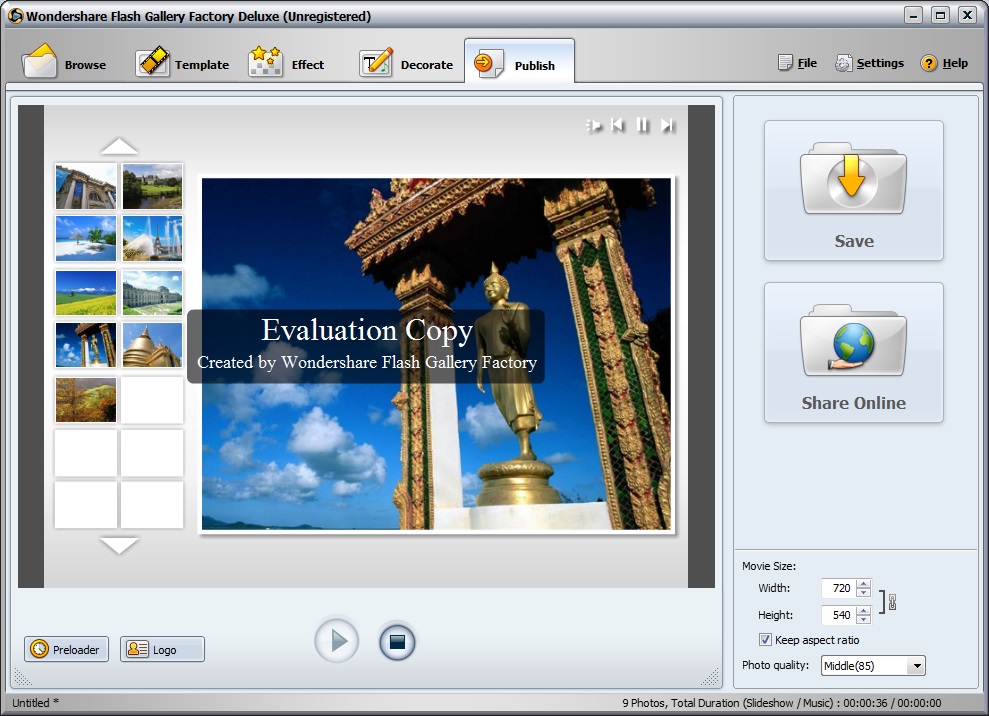Click the down arrow below the thumbnail strip

click(120, 546)
